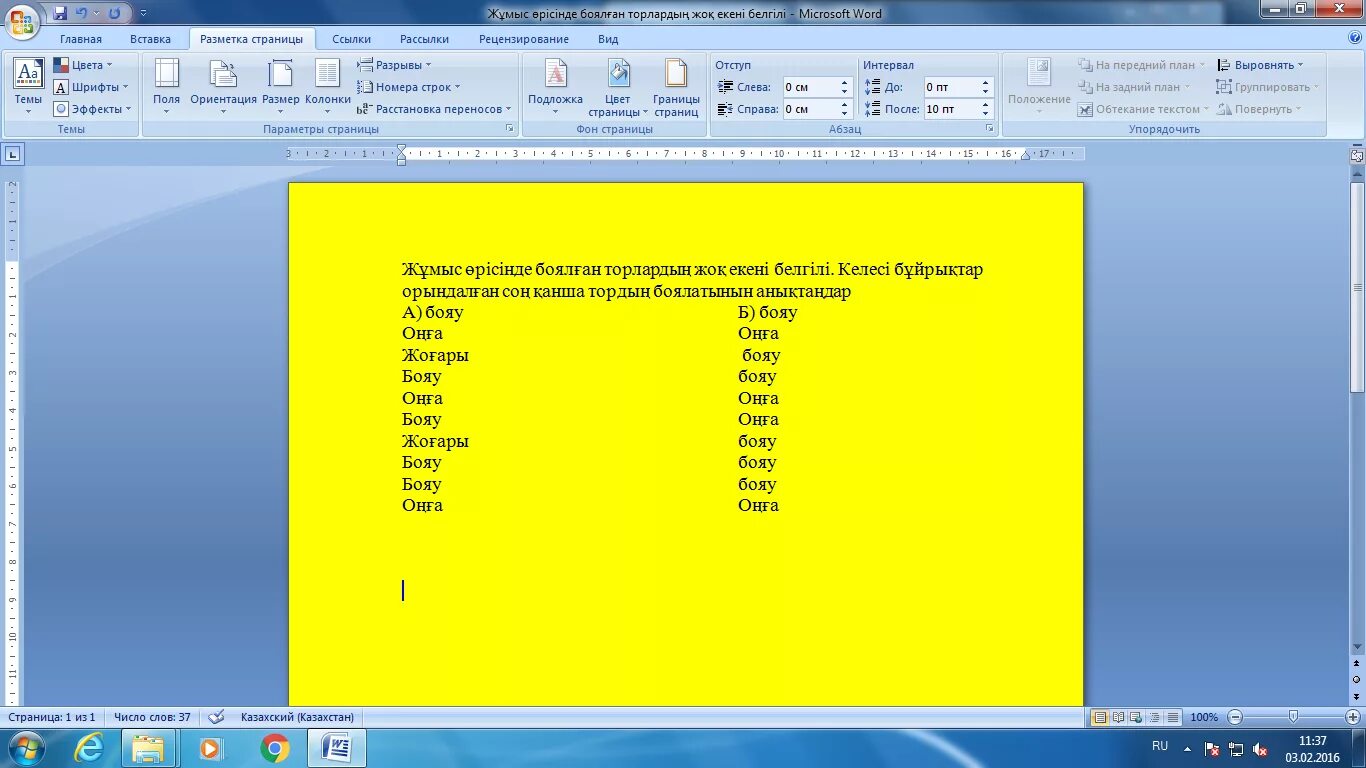The width and height of the screenshot is (1366, 768).
Task: Open Windows Media Player from taskbar
Action: coord(210,748)
